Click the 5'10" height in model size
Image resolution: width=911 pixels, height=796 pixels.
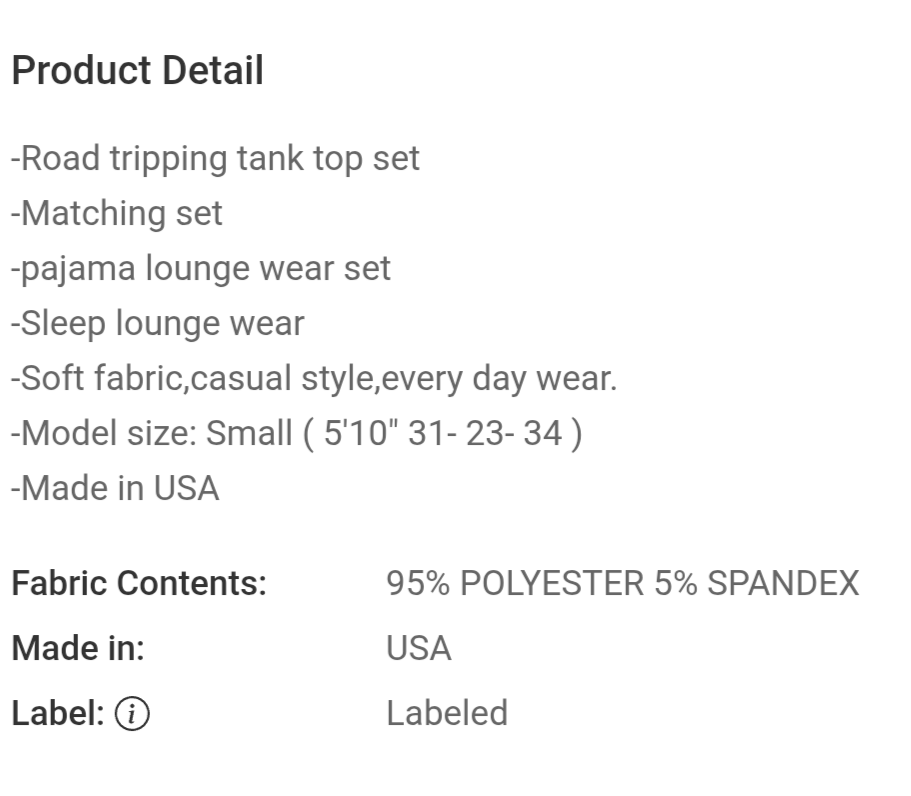(361, 433)
